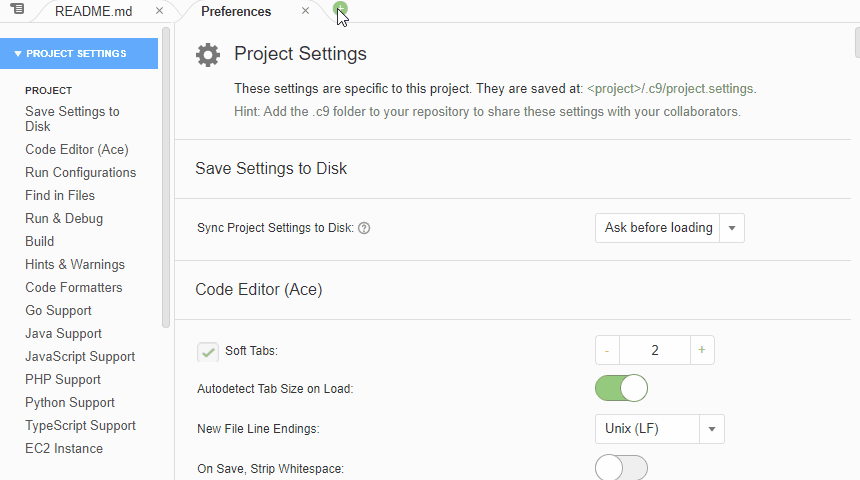Open the New File Line Endings dropdown
The width and height of the screenshot is (860, 480).
pos(660,428)
